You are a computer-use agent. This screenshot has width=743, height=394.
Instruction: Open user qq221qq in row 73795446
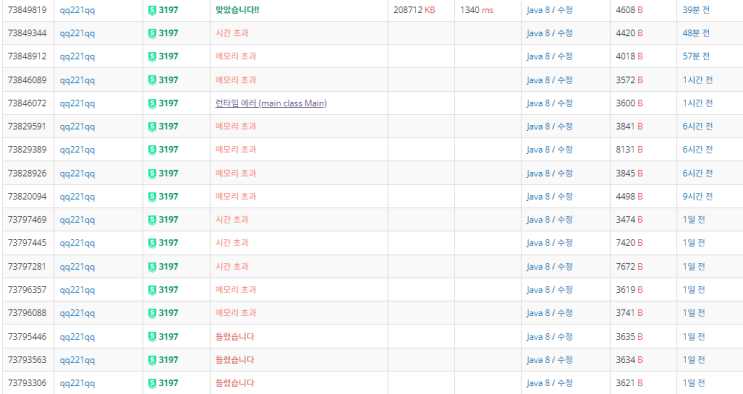point(77,338)
